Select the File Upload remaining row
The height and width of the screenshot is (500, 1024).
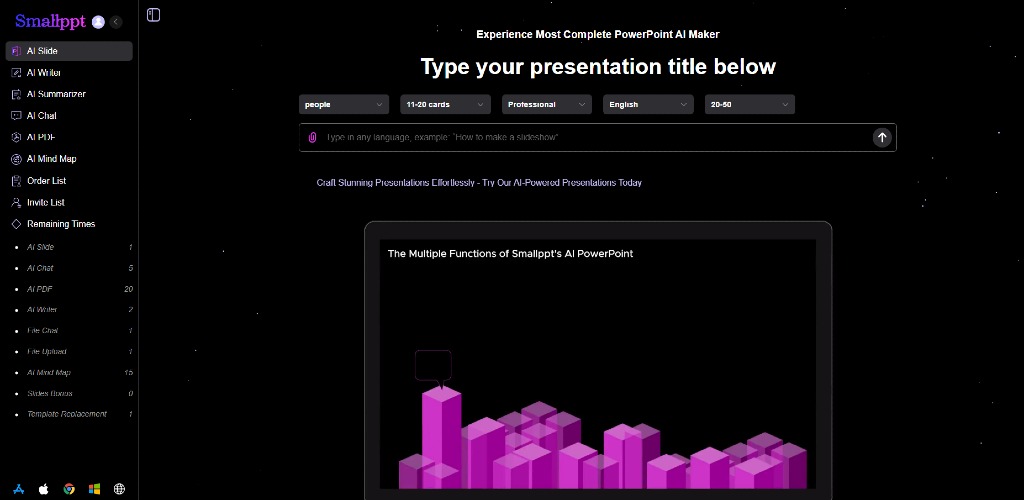(73, 352)
